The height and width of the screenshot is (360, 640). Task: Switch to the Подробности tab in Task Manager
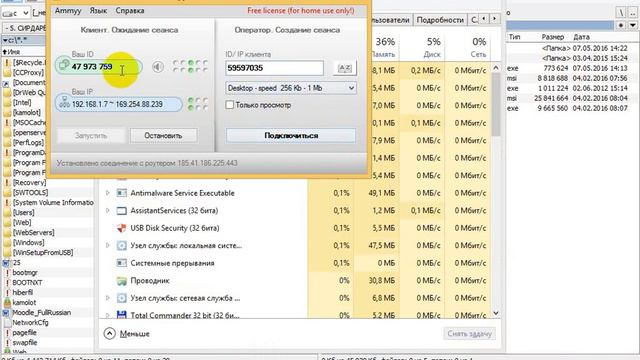point(440,20)
